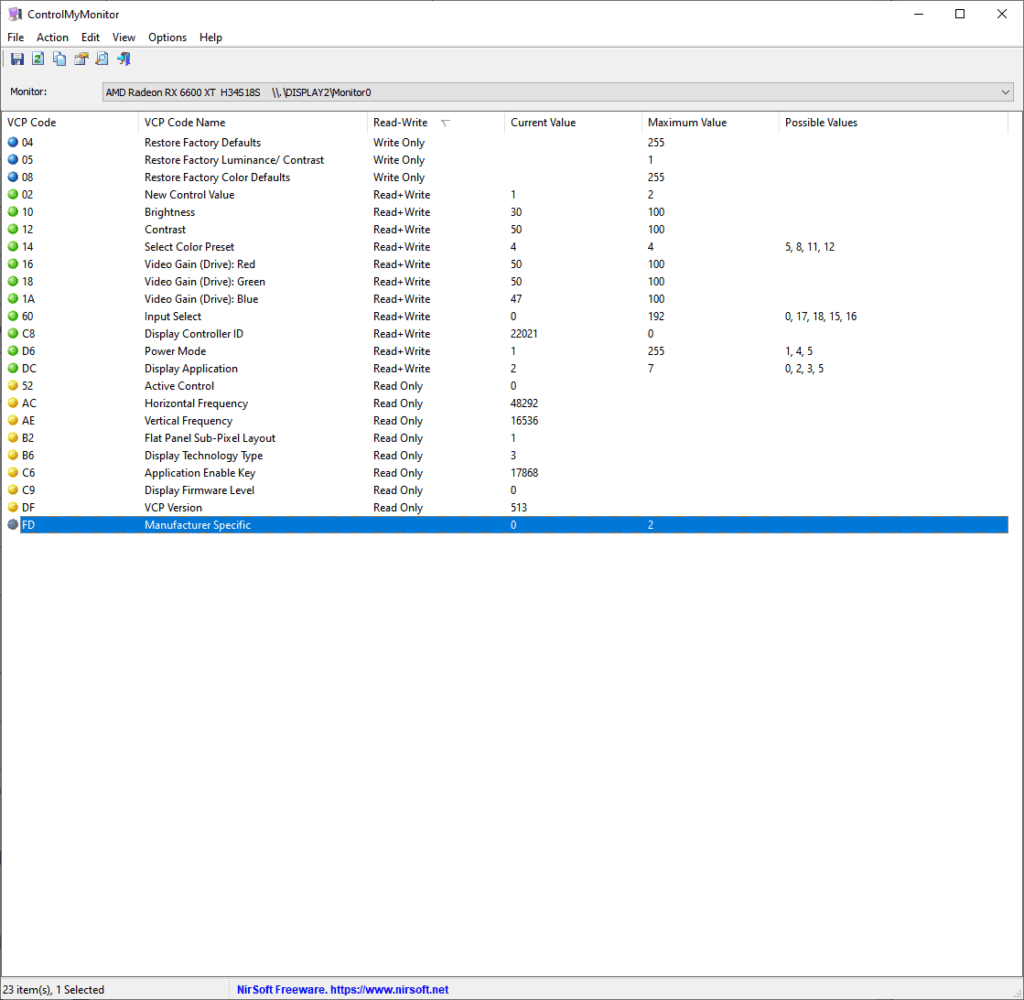Click the yellow icon beside VCP Version
1024x1000 pixels.
11,507
